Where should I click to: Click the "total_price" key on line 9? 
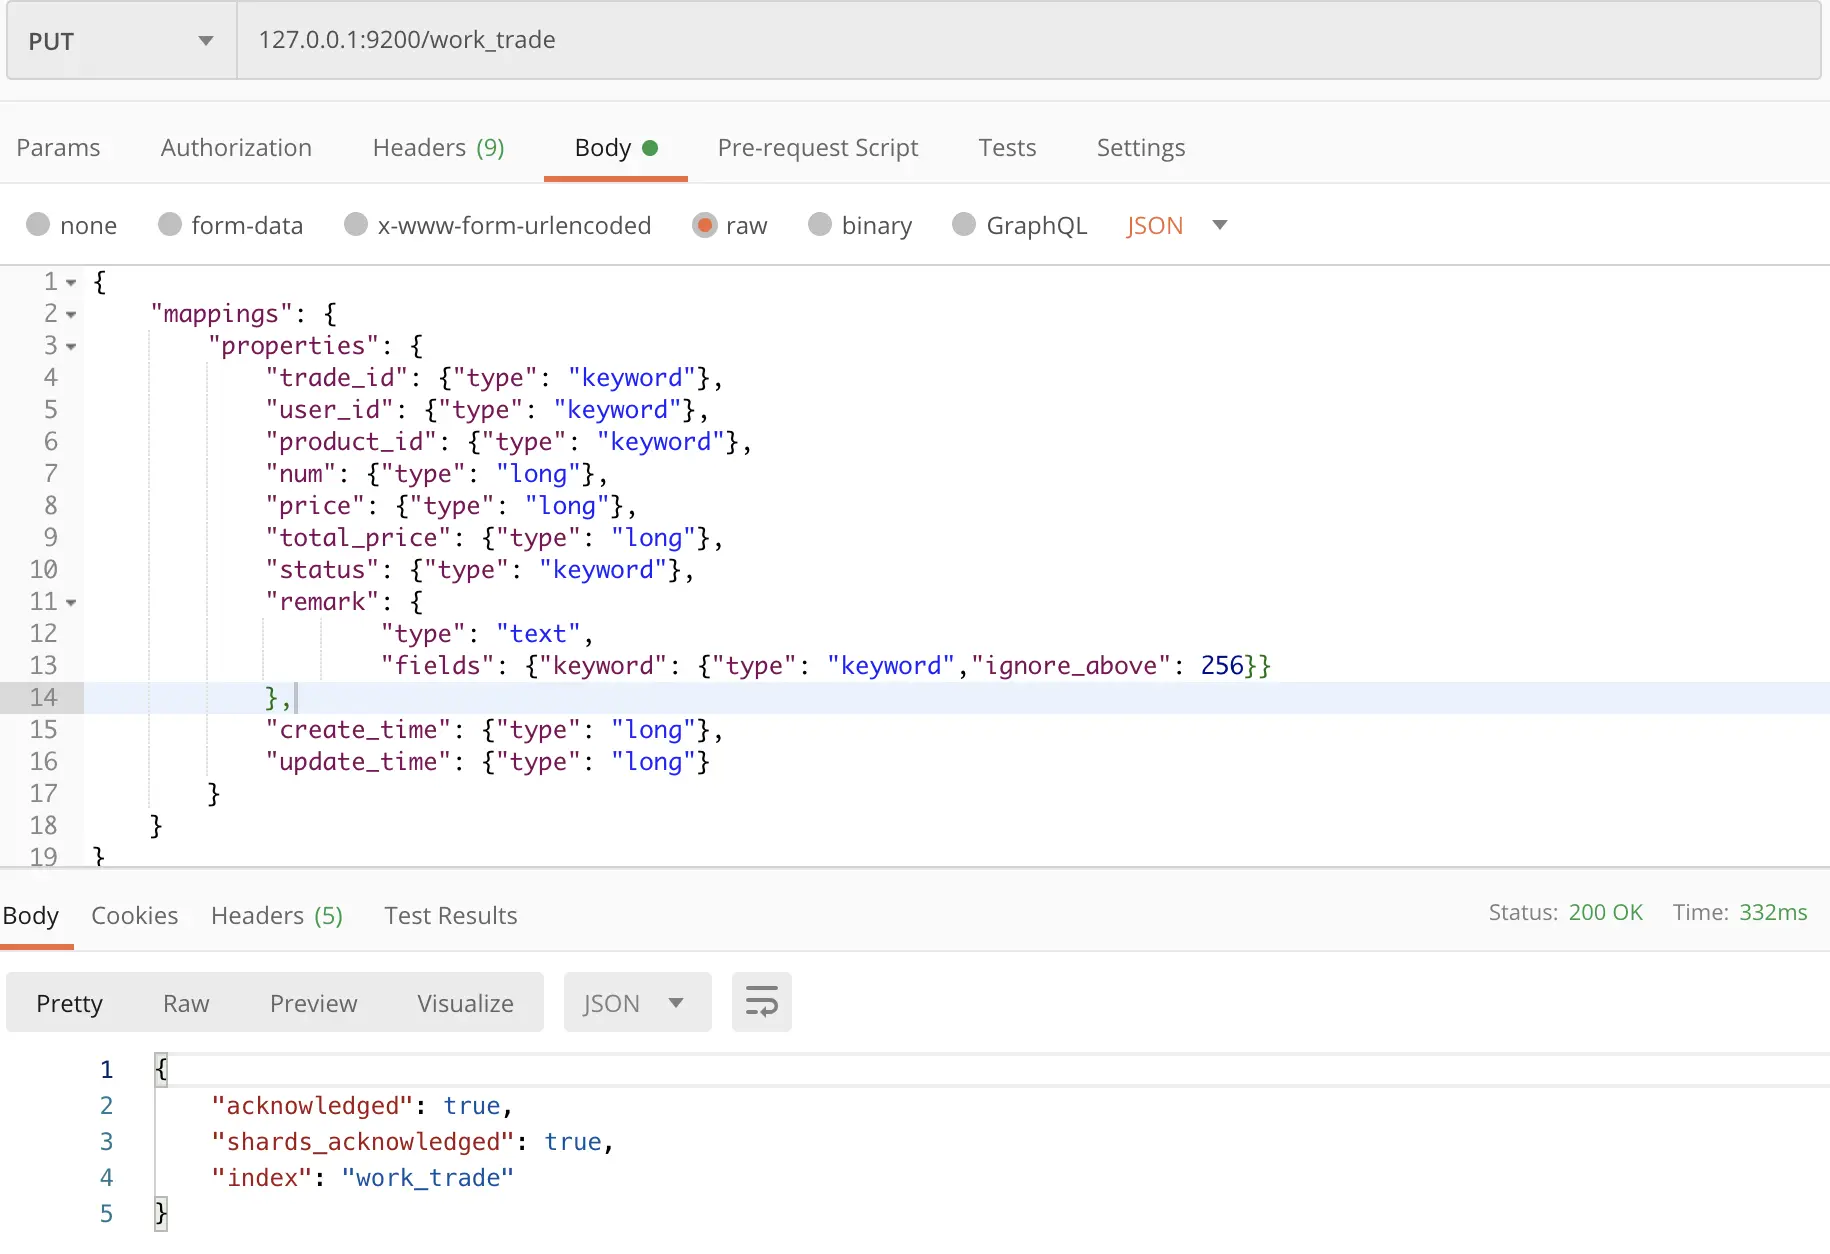[x=359, y=538]
